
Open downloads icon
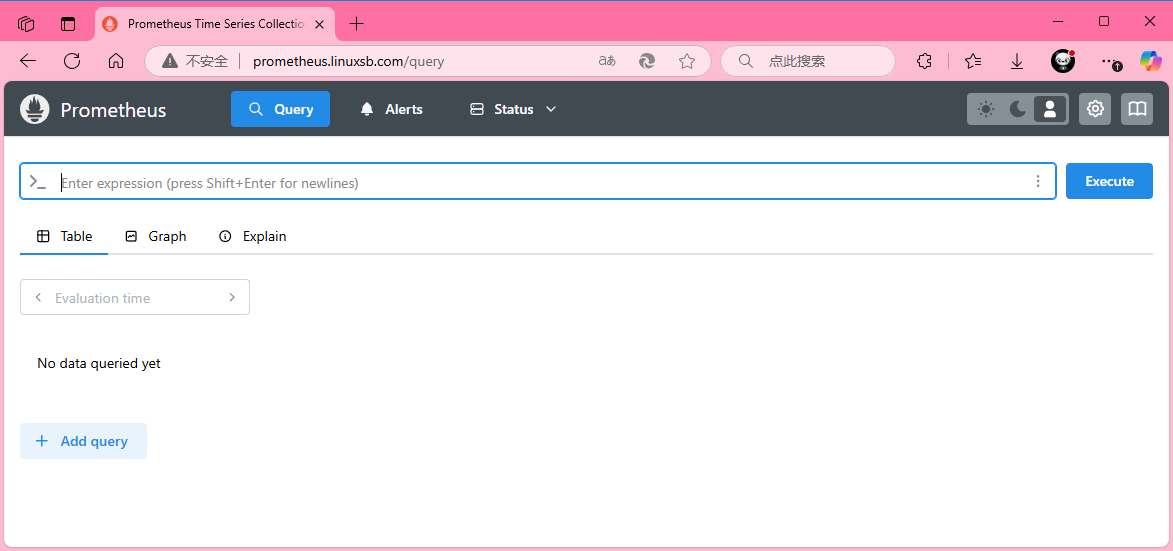(1017, 61)
